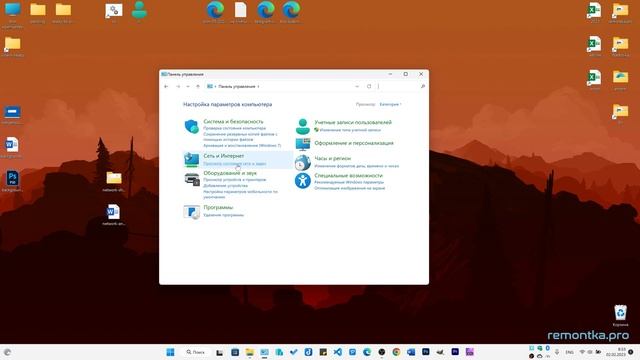640x360 pixels.
Task: Expand the recent locations dropdown arrow
Action: 188,87
